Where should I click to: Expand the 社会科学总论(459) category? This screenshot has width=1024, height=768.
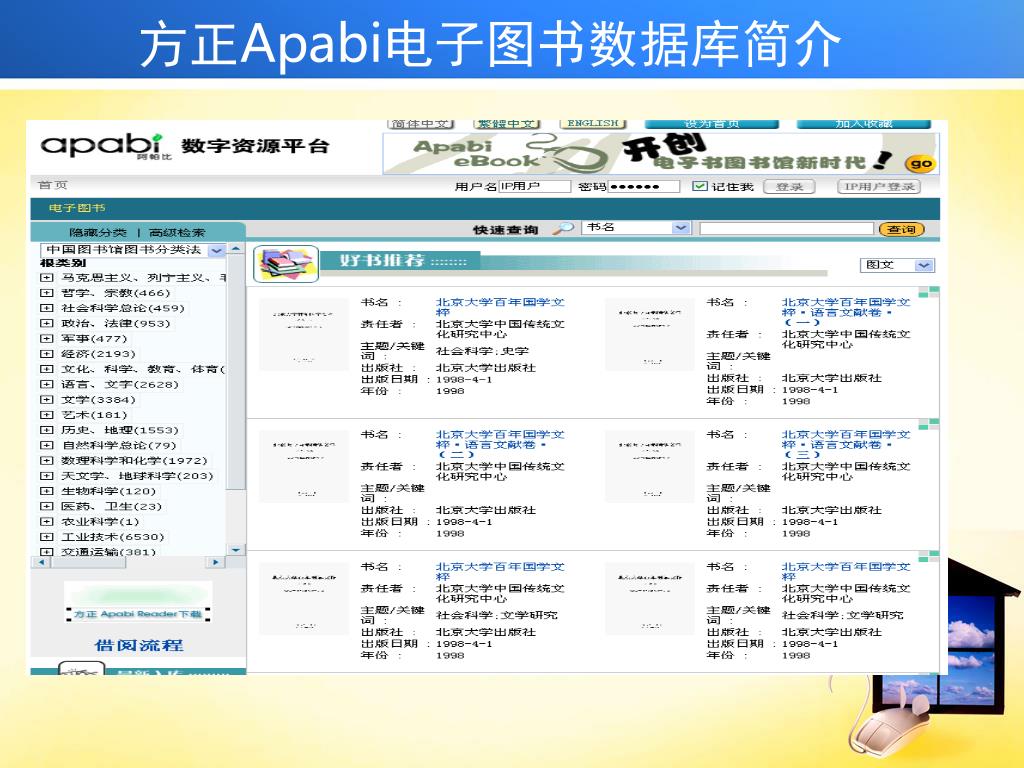pyautogui.click(x=46, y=308)
